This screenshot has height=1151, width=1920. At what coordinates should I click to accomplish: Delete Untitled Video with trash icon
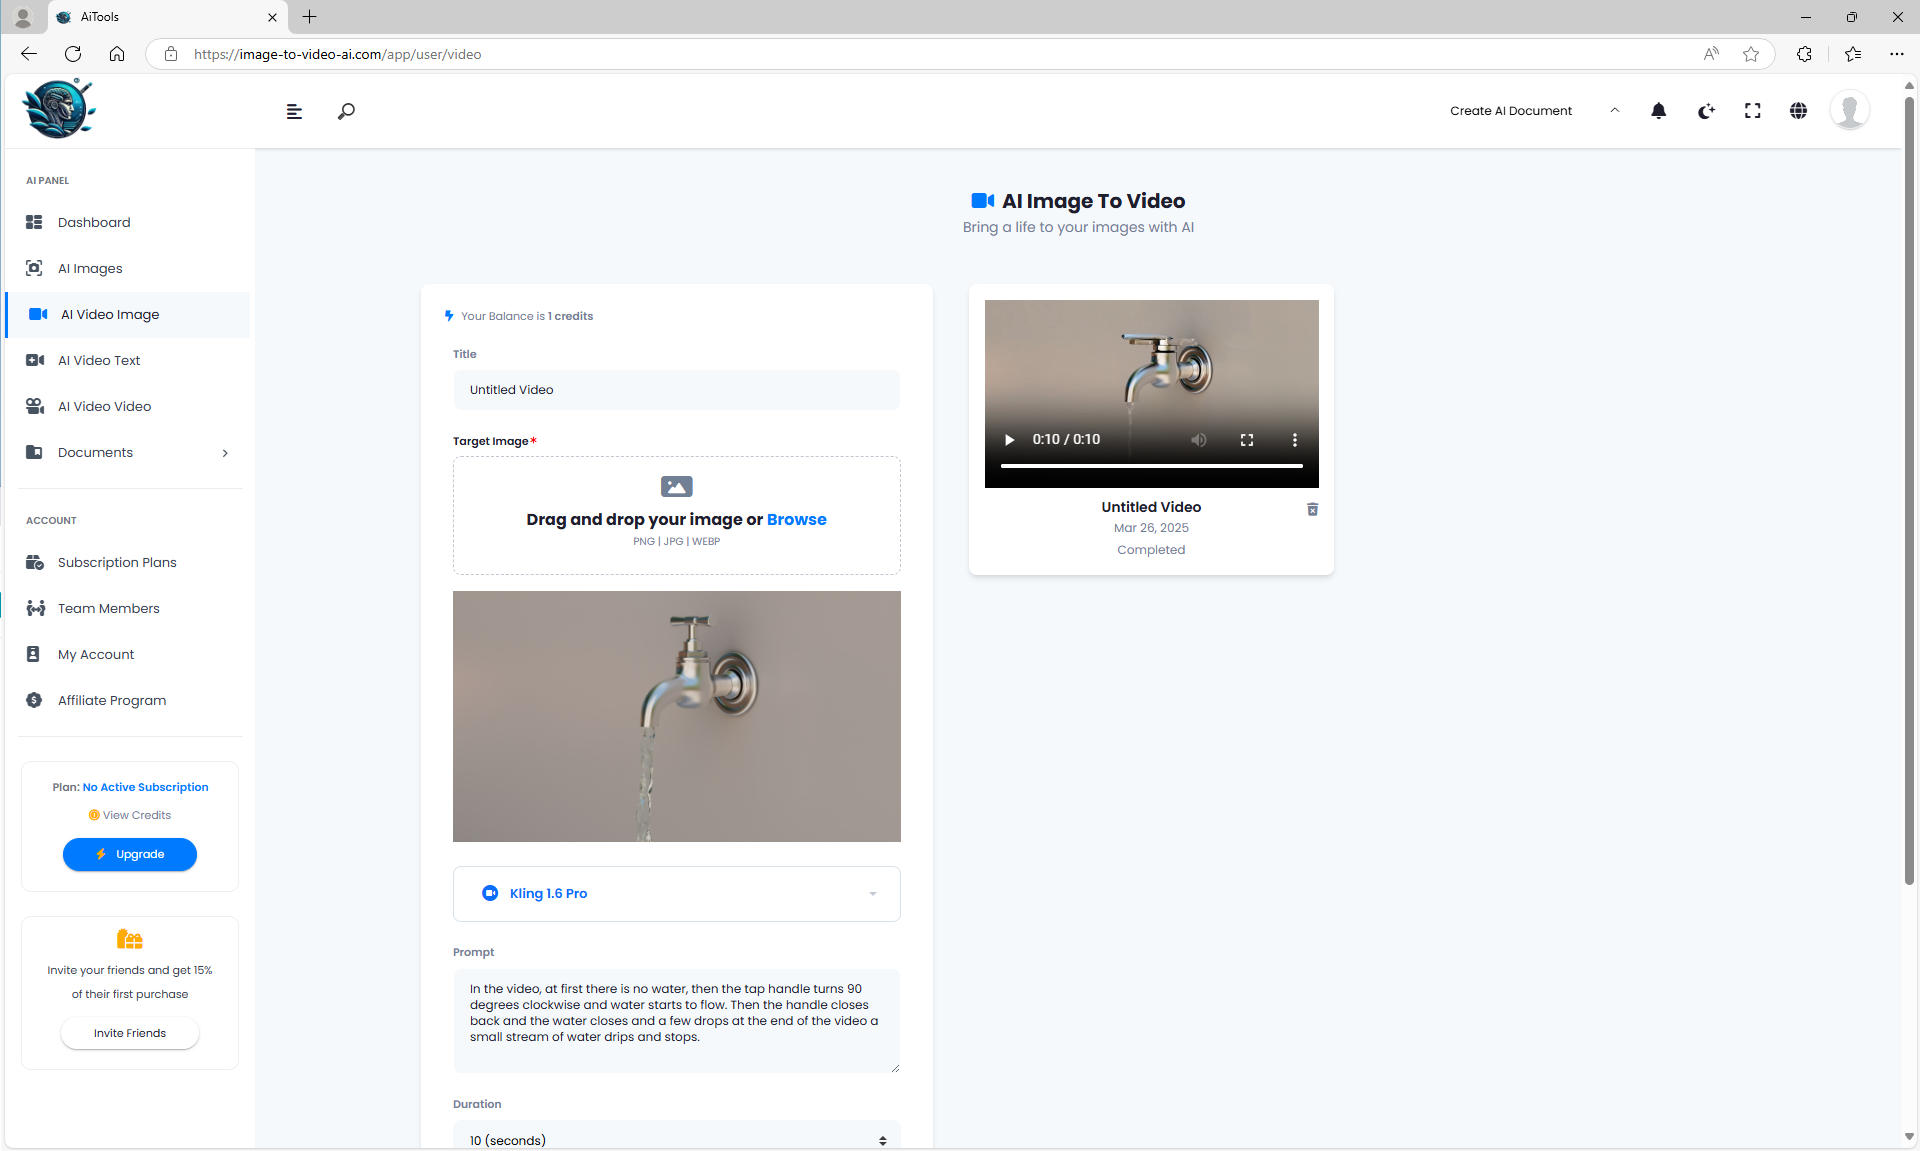click(x=1312, y=509)
